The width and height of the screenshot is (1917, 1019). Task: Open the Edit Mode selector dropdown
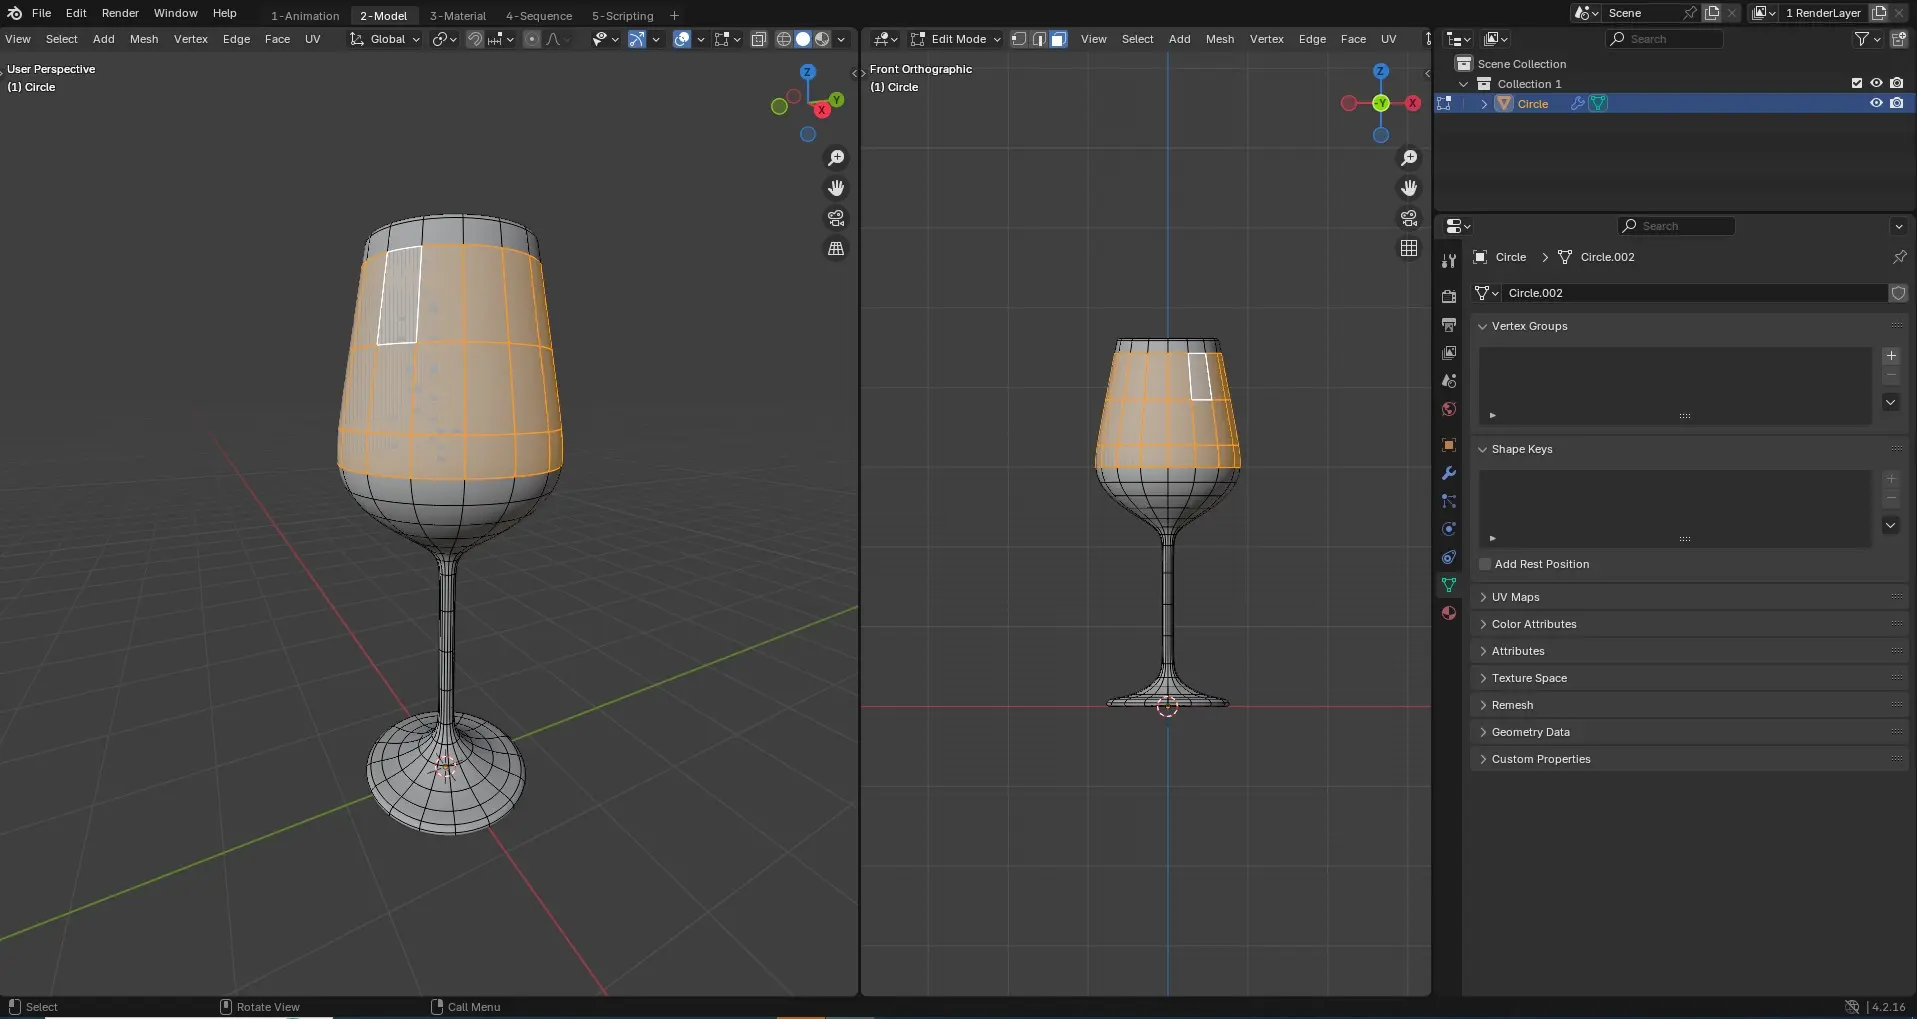pos(956,39)
